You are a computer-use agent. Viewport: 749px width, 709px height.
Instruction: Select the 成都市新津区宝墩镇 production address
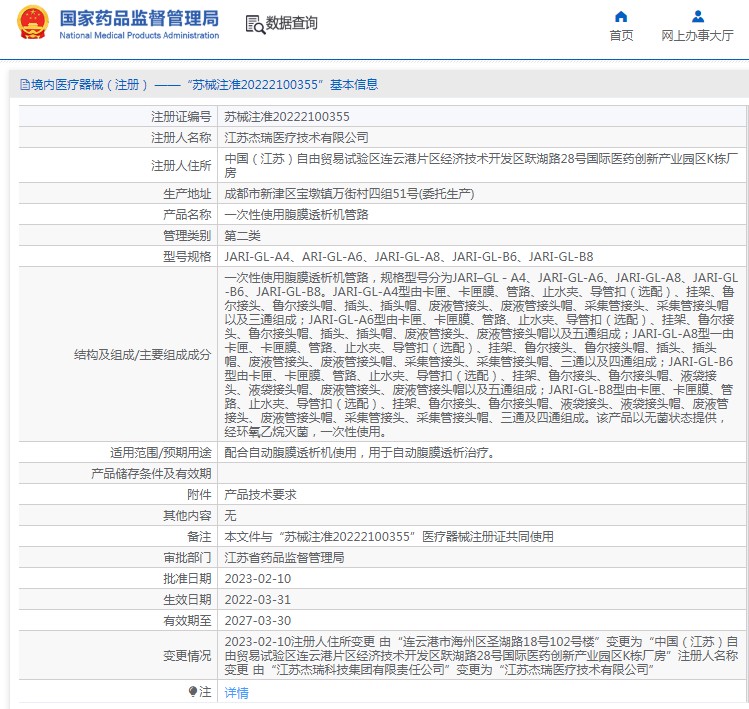pos(349,194)
